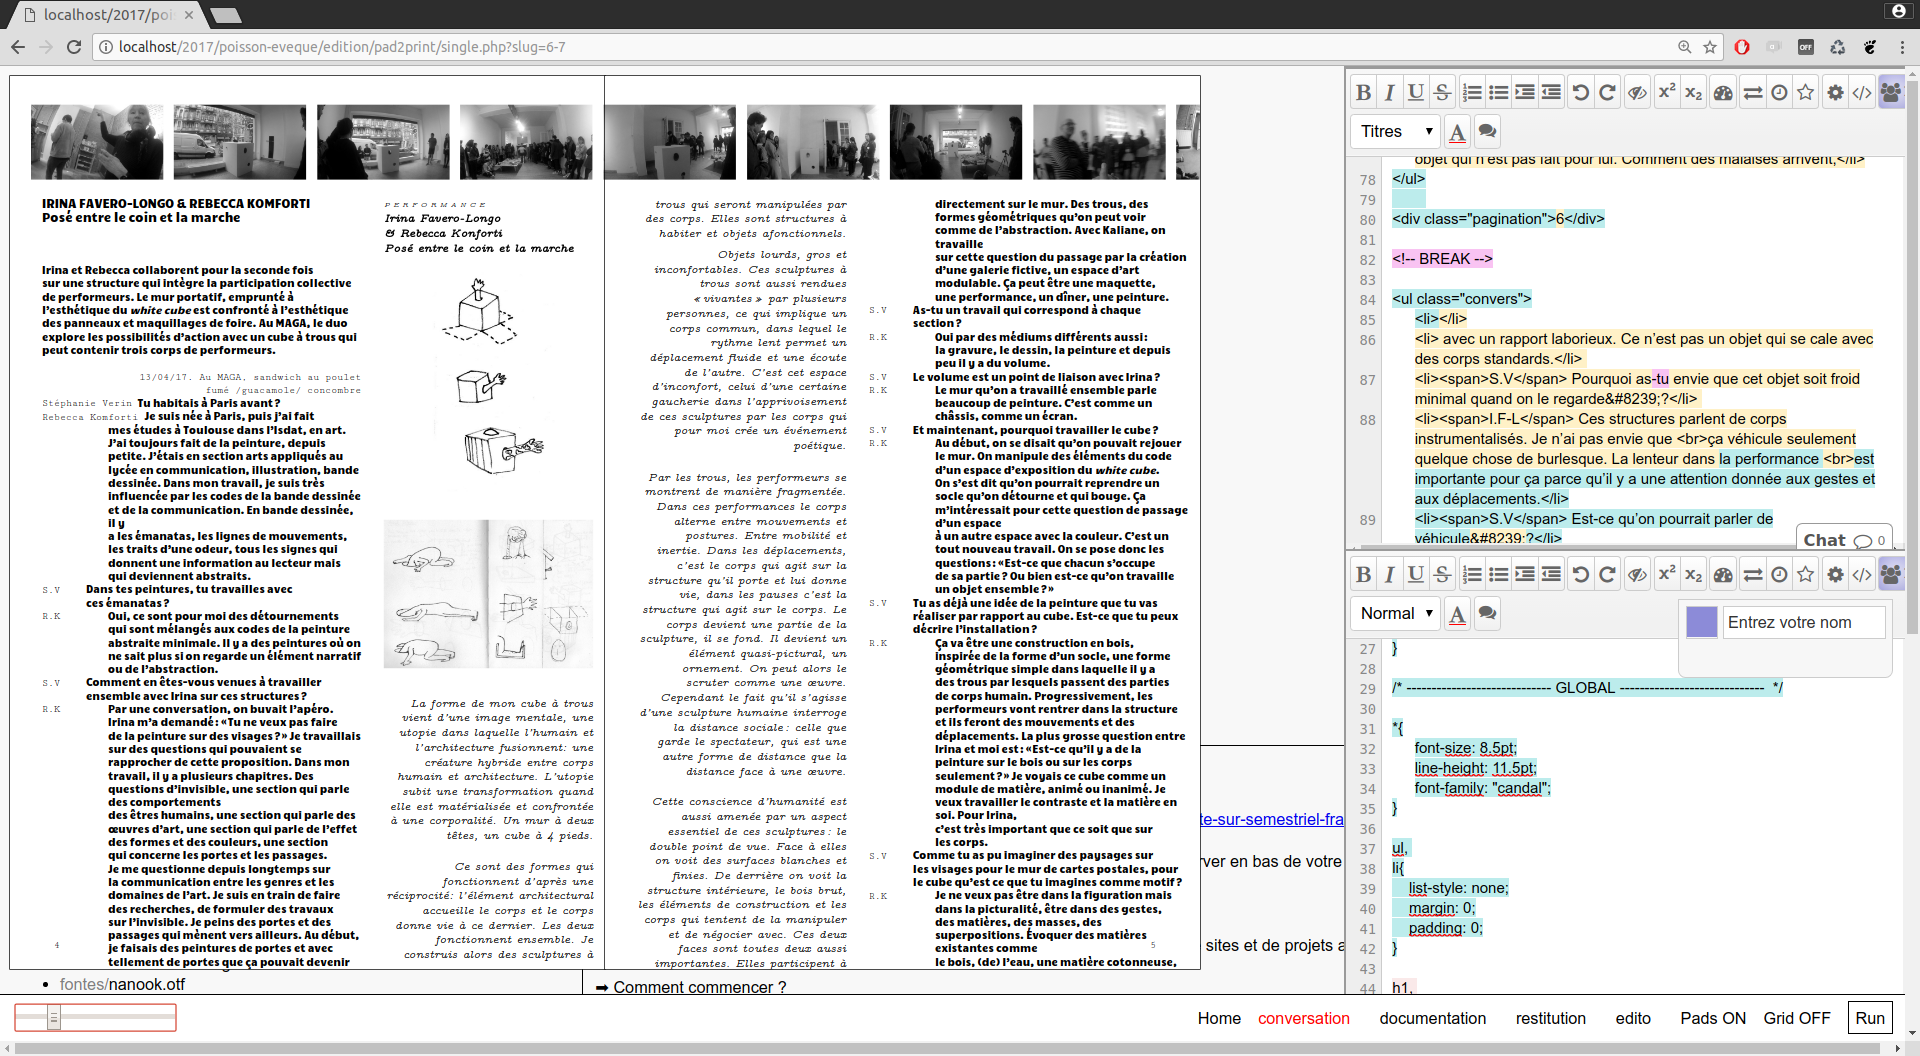Viewport: 1920px width, 1056px height.
Task: Click Bold in the top pad toolbar
Action: (x=1363, y=93)
